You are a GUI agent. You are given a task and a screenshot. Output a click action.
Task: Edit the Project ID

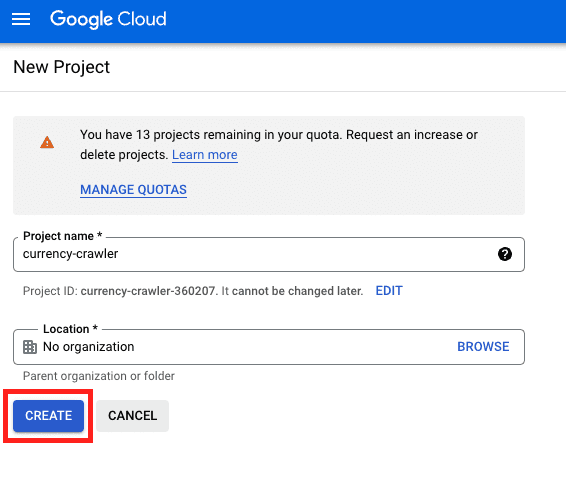389,291
